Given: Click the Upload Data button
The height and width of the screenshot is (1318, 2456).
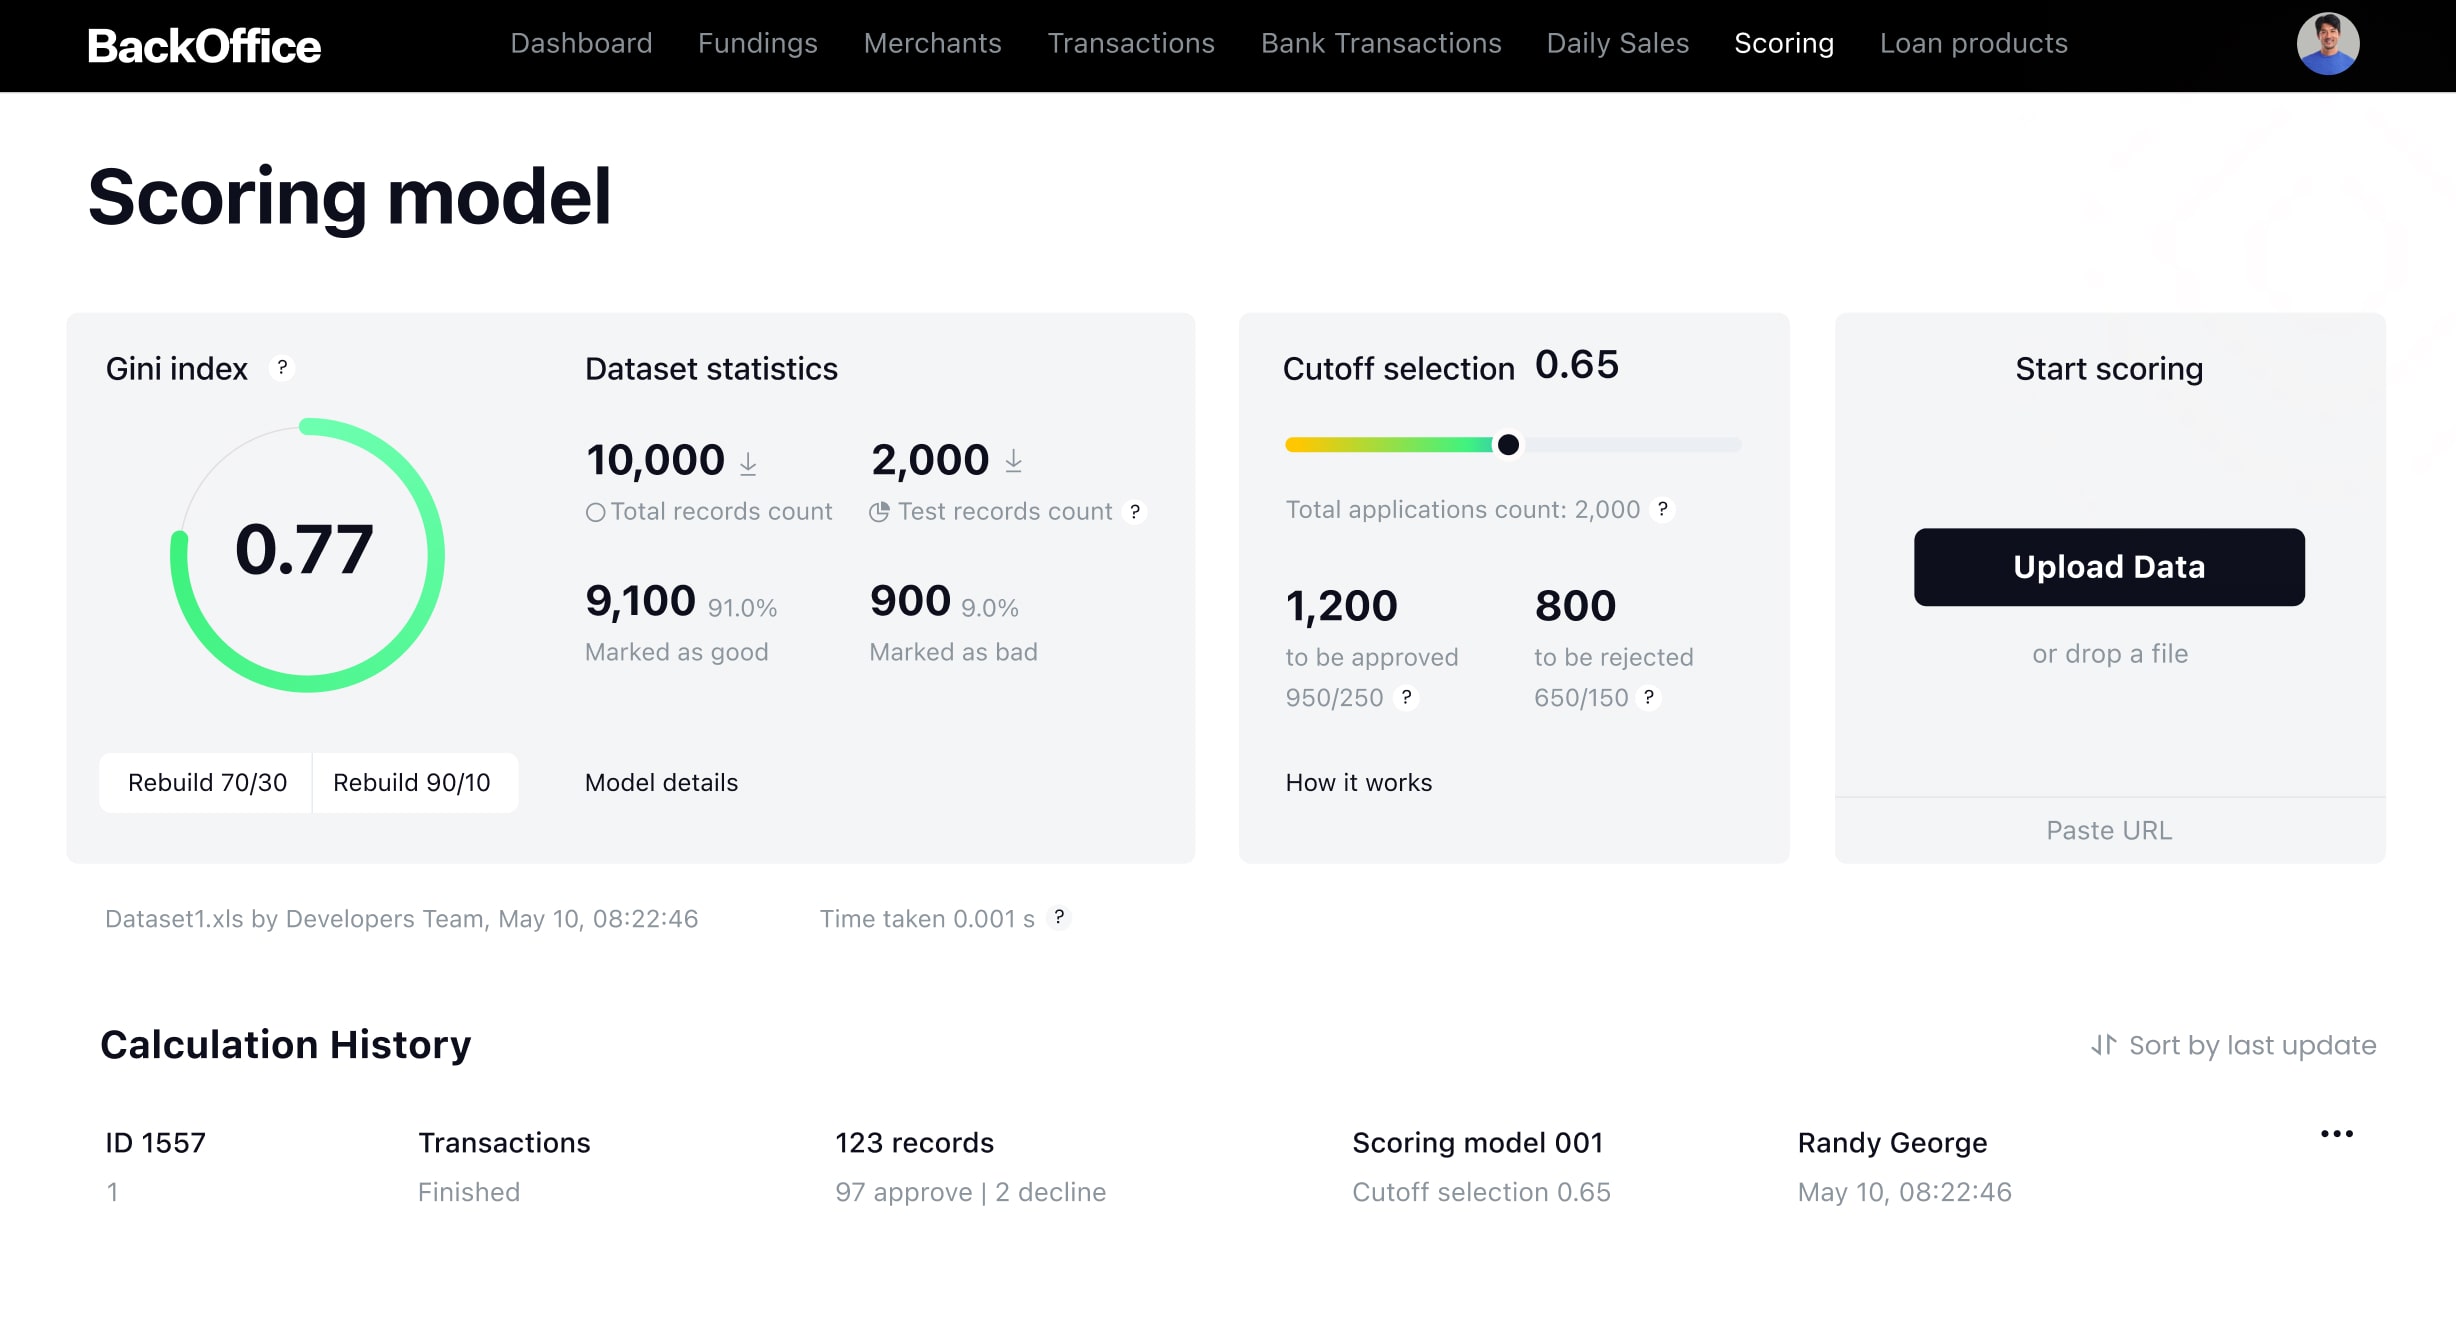Looking at the screenshot, I should [2108, 567].
